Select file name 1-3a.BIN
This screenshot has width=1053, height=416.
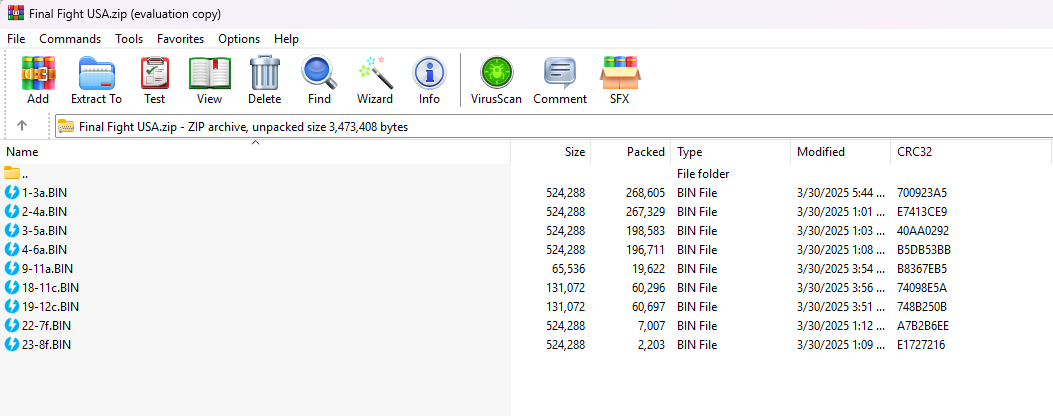44,193
